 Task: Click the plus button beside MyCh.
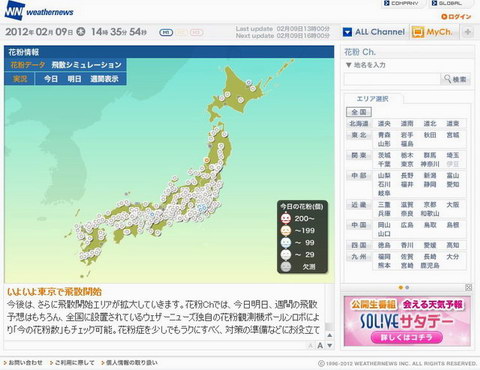click(468, 32)
